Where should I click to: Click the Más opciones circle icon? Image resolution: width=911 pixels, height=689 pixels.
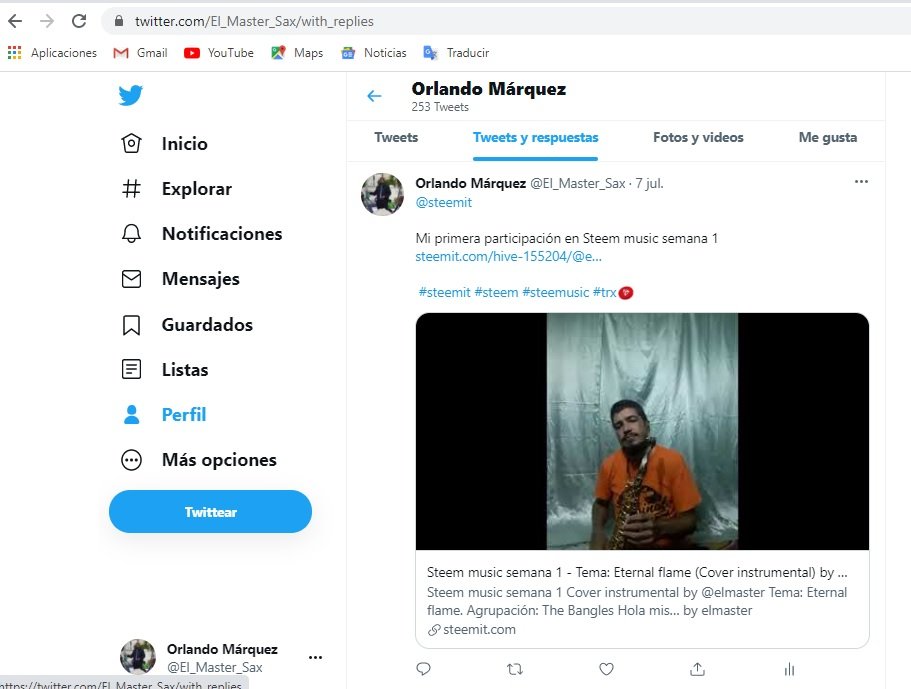pos(131,460)
